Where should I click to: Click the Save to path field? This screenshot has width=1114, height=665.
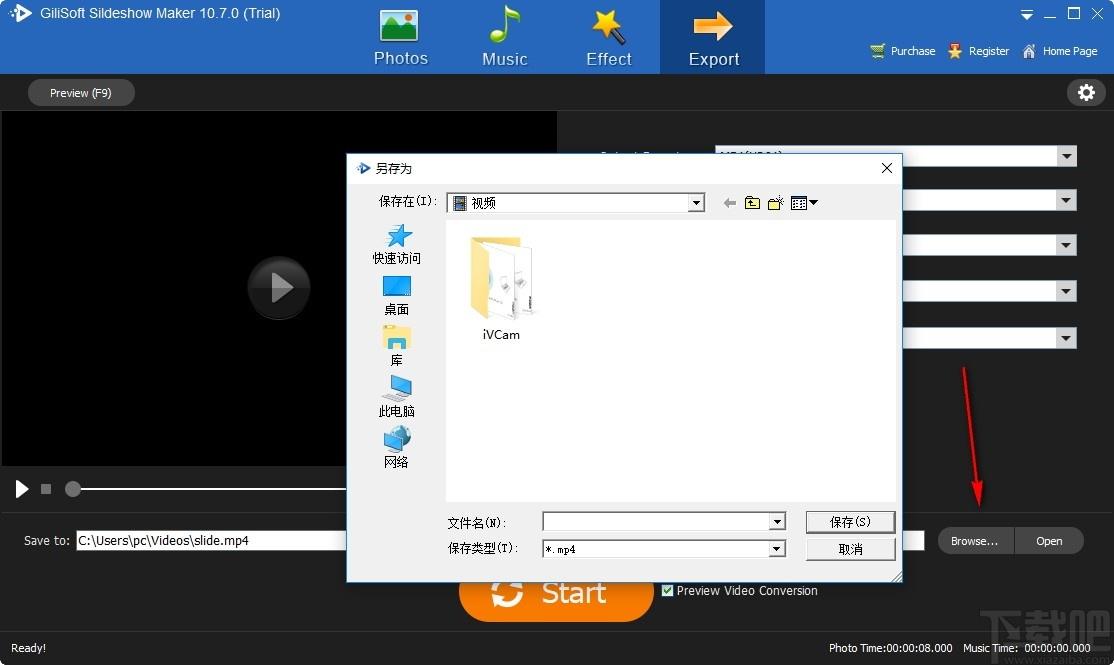(x=212, y=541)
